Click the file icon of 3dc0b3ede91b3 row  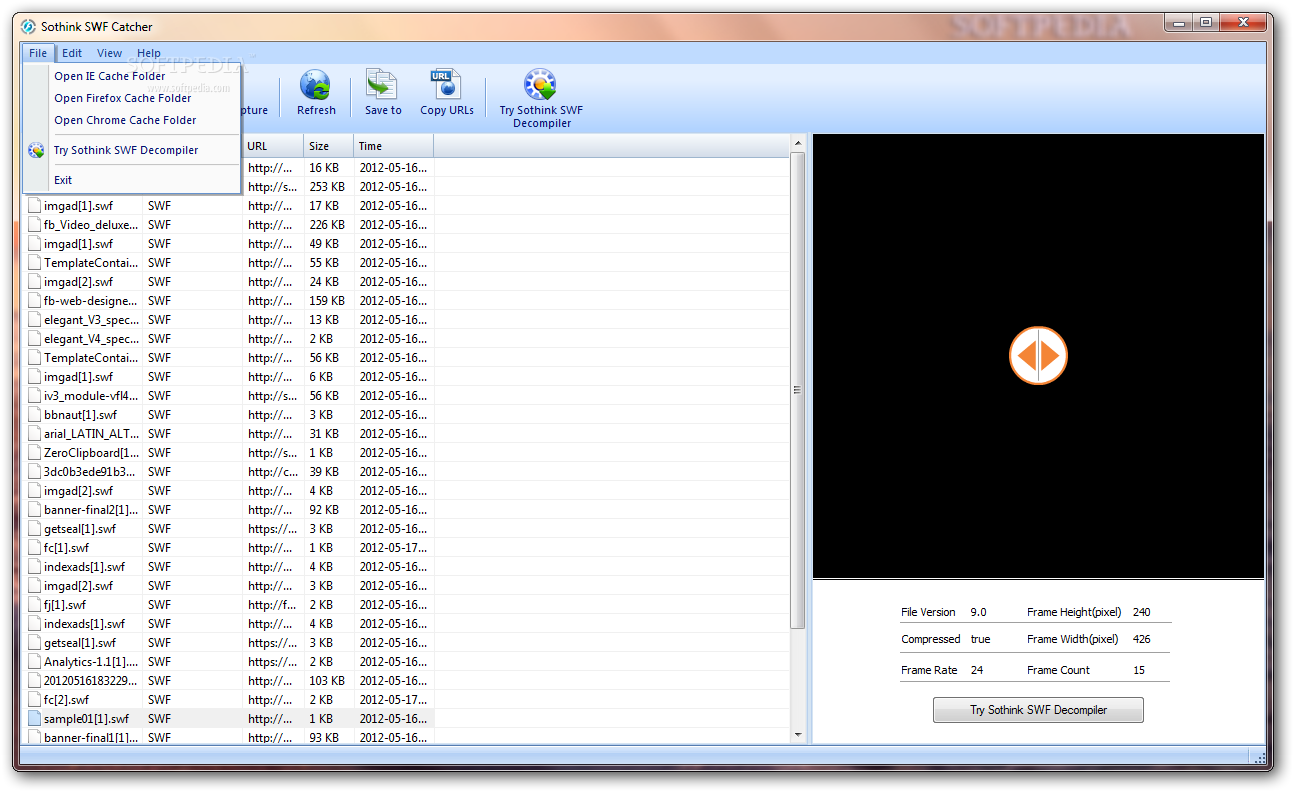coord(34,472)
